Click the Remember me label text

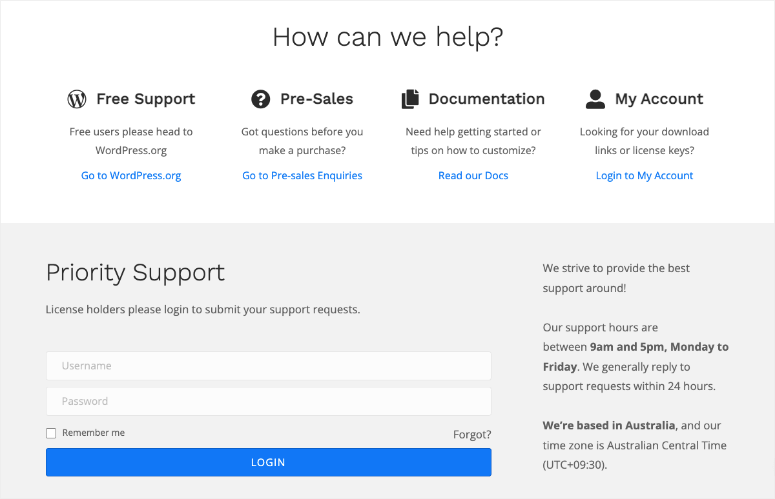[93, 433]
